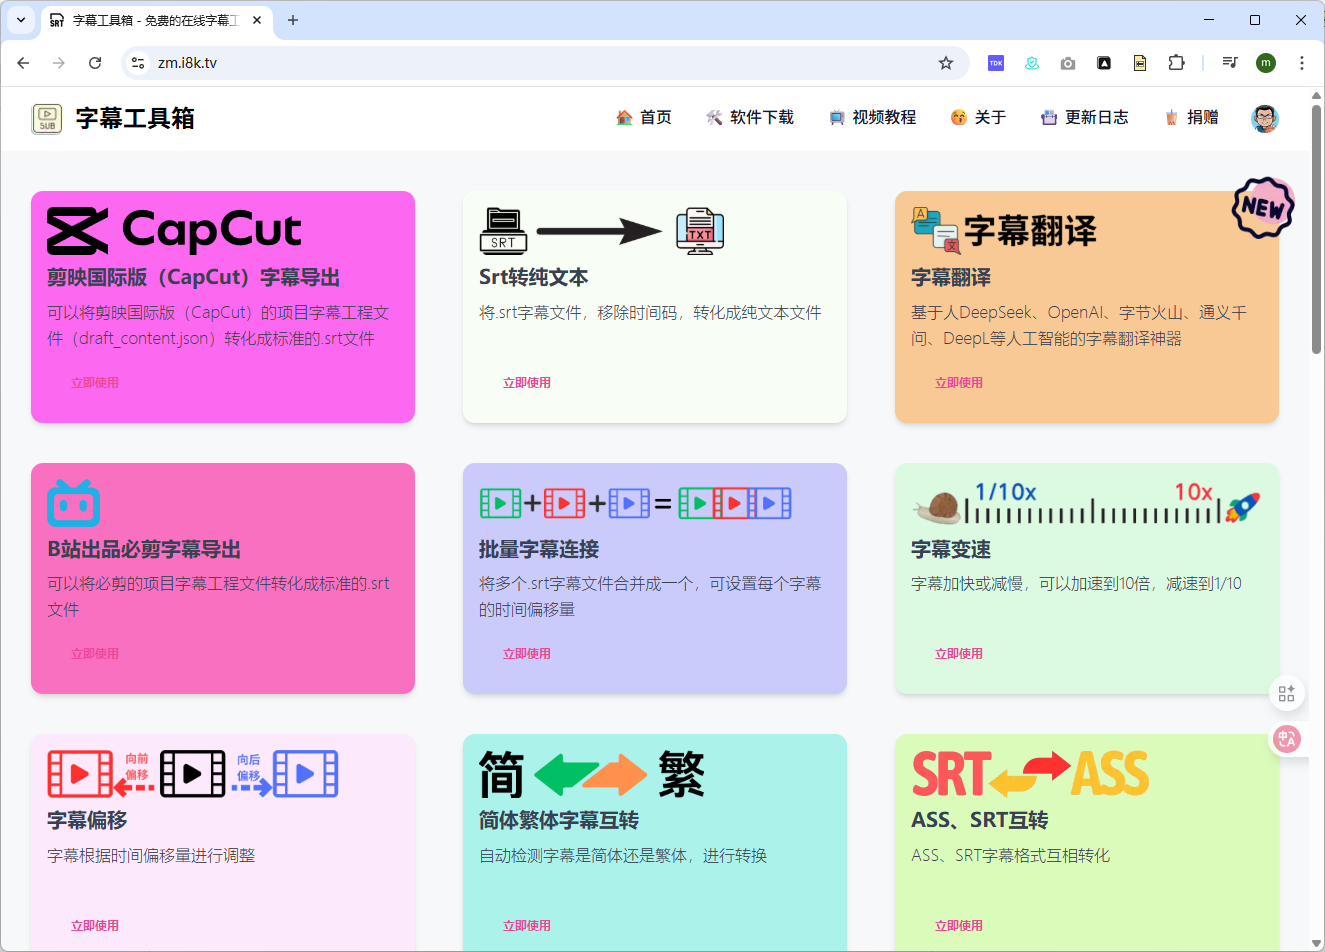Click 立即使用 on the CapCut card
Image resolution: width=1325 pixels, height=952 pixels.
[95, 383]
